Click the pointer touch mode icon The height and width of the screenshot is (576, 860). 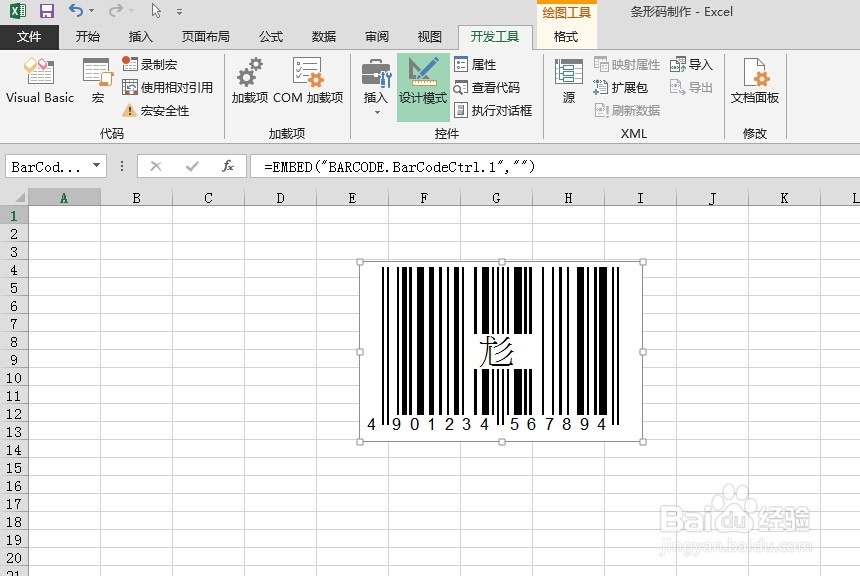[x=156, y=10]
